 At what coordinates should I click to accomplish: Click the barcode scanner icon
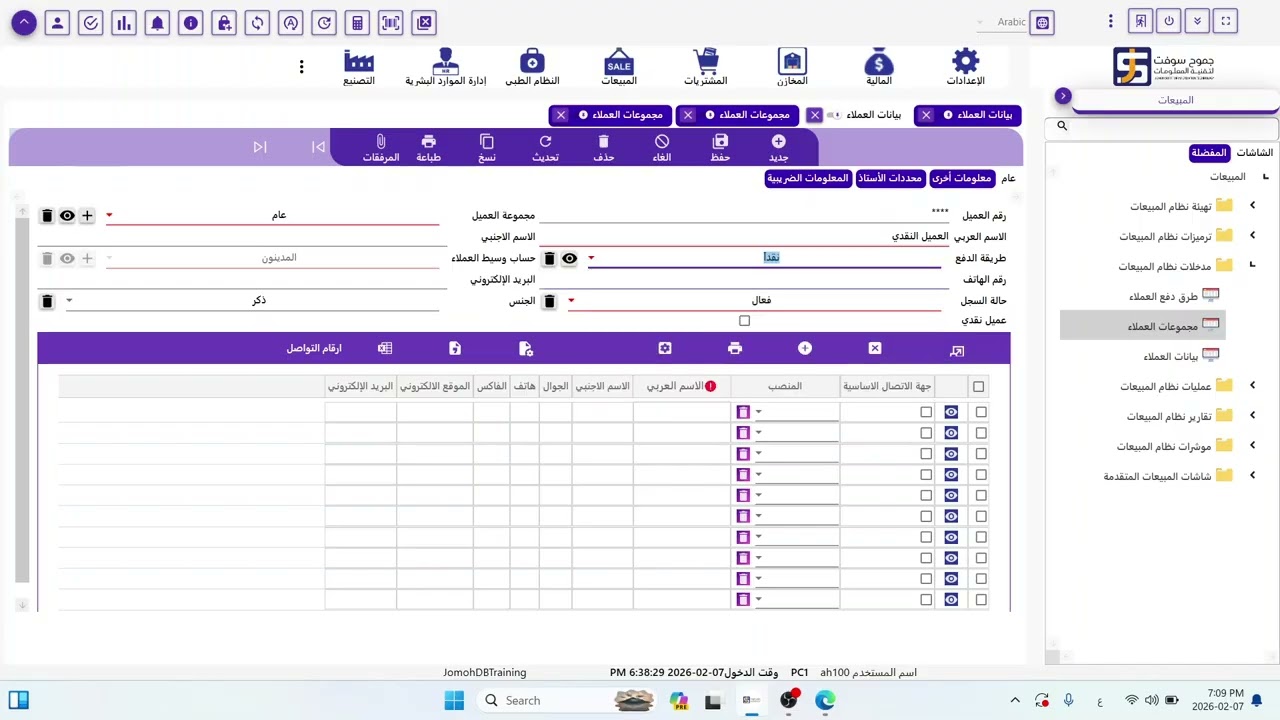point(391,22)
